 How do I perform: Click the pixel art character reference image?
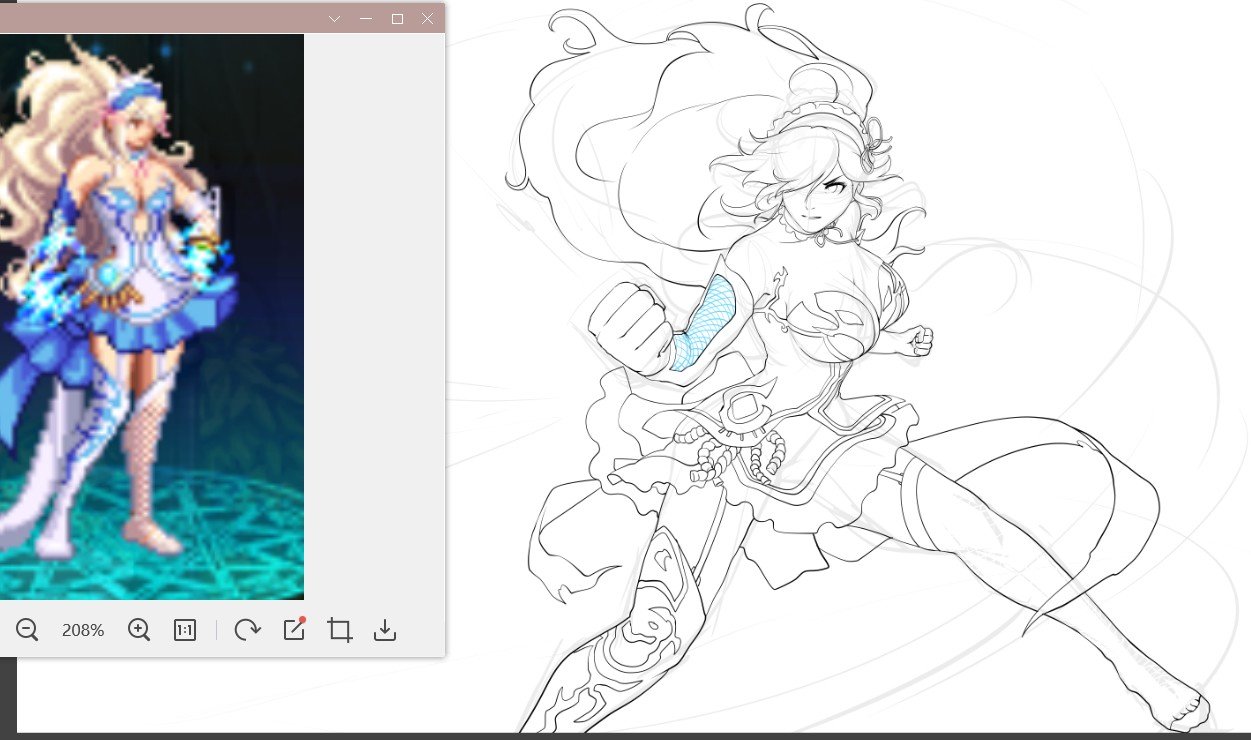[x=151, y=317]
